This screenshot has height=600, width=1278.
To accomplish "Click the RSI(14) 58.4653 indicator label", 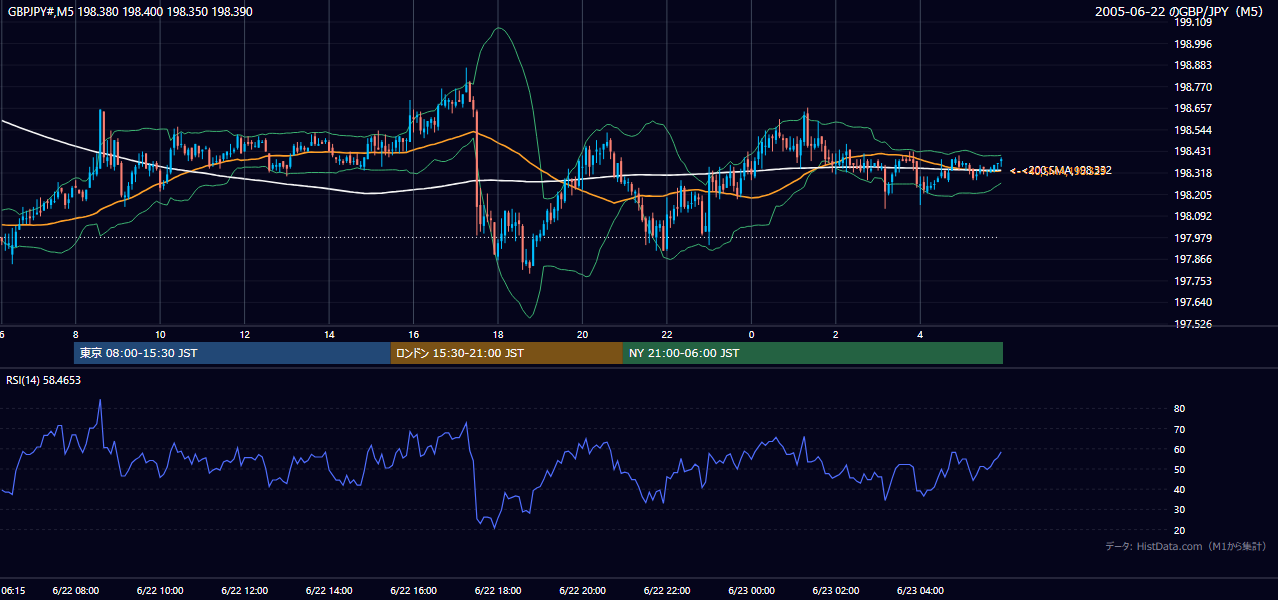I will [44, 380].
